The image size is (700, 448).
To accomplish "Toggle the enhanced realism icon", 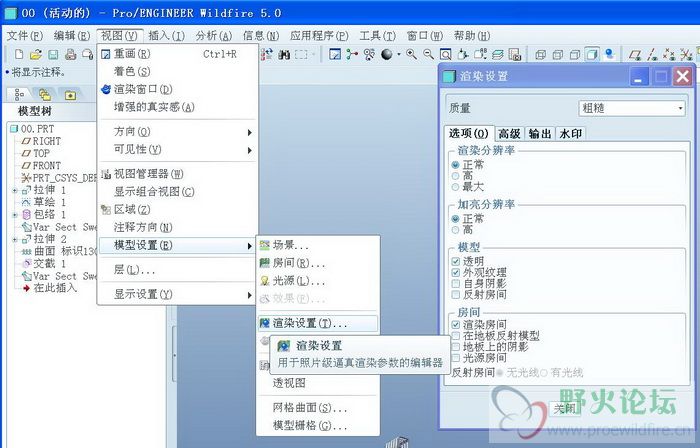I will [x=609, y=54].
